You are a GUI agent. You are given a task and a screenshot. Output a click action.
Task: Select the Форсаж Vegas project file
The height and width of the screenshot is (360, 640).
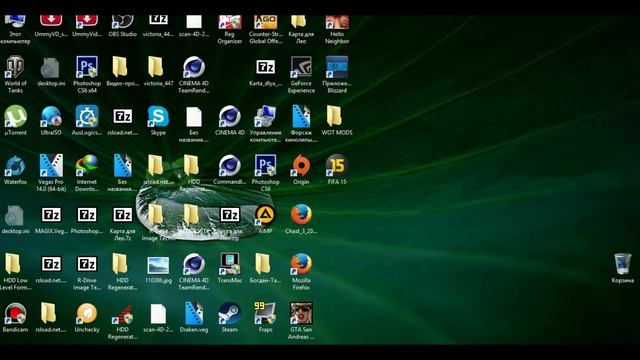pyautogui.click(x=301, y=117)
